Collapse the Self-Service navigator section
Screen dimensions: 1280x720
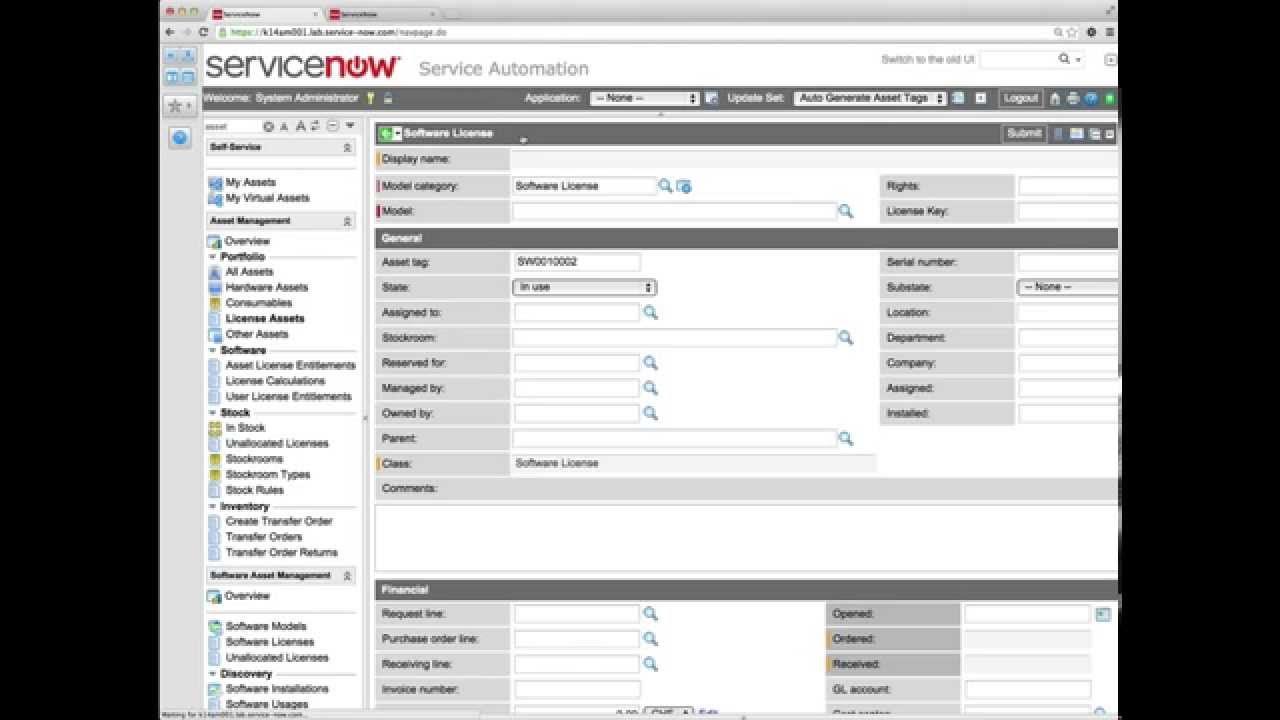point(347,147)
